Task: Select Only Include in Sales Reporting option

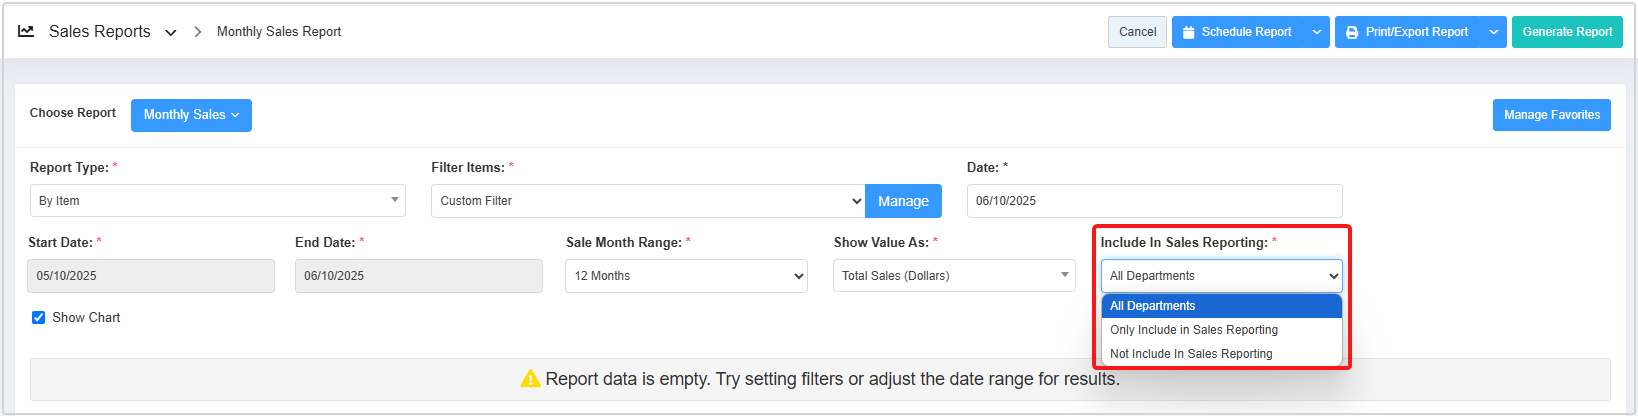Action: pos(1193,330)
